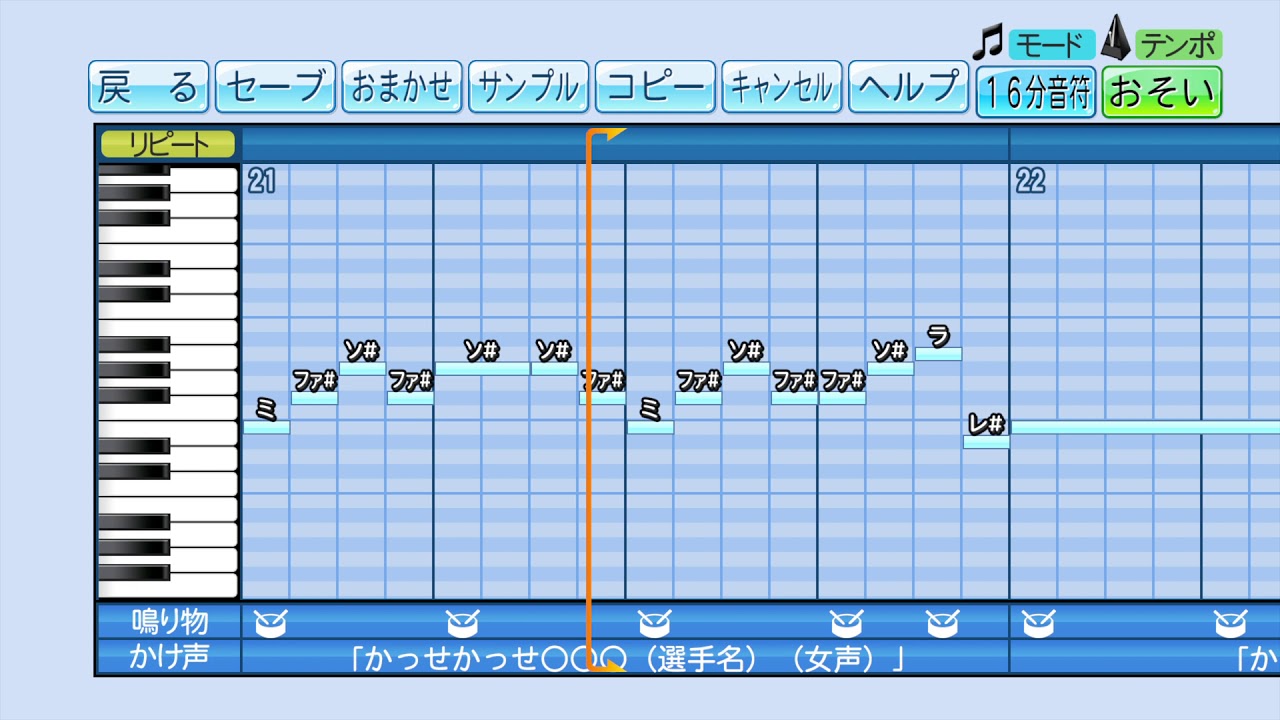This screenshot has height=720, width=1280.
Task: Click the コピー copy button
Action: (655, 88)
